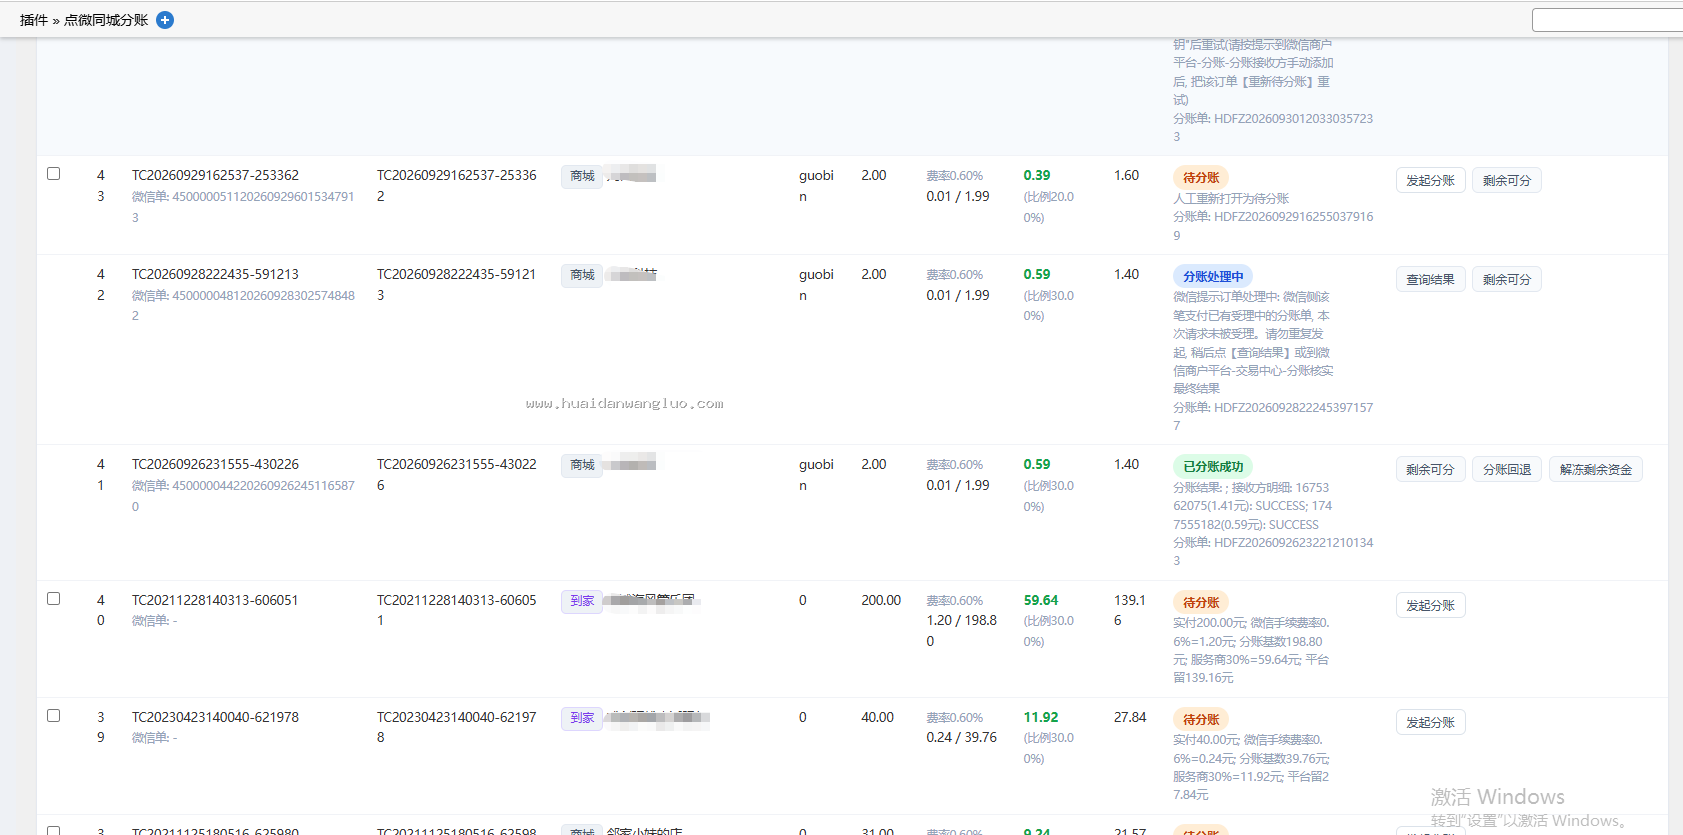Click 发起分账 for order TC20211228140313-606051
The width and height of the screenshot is (1683, 835).
1431,606
